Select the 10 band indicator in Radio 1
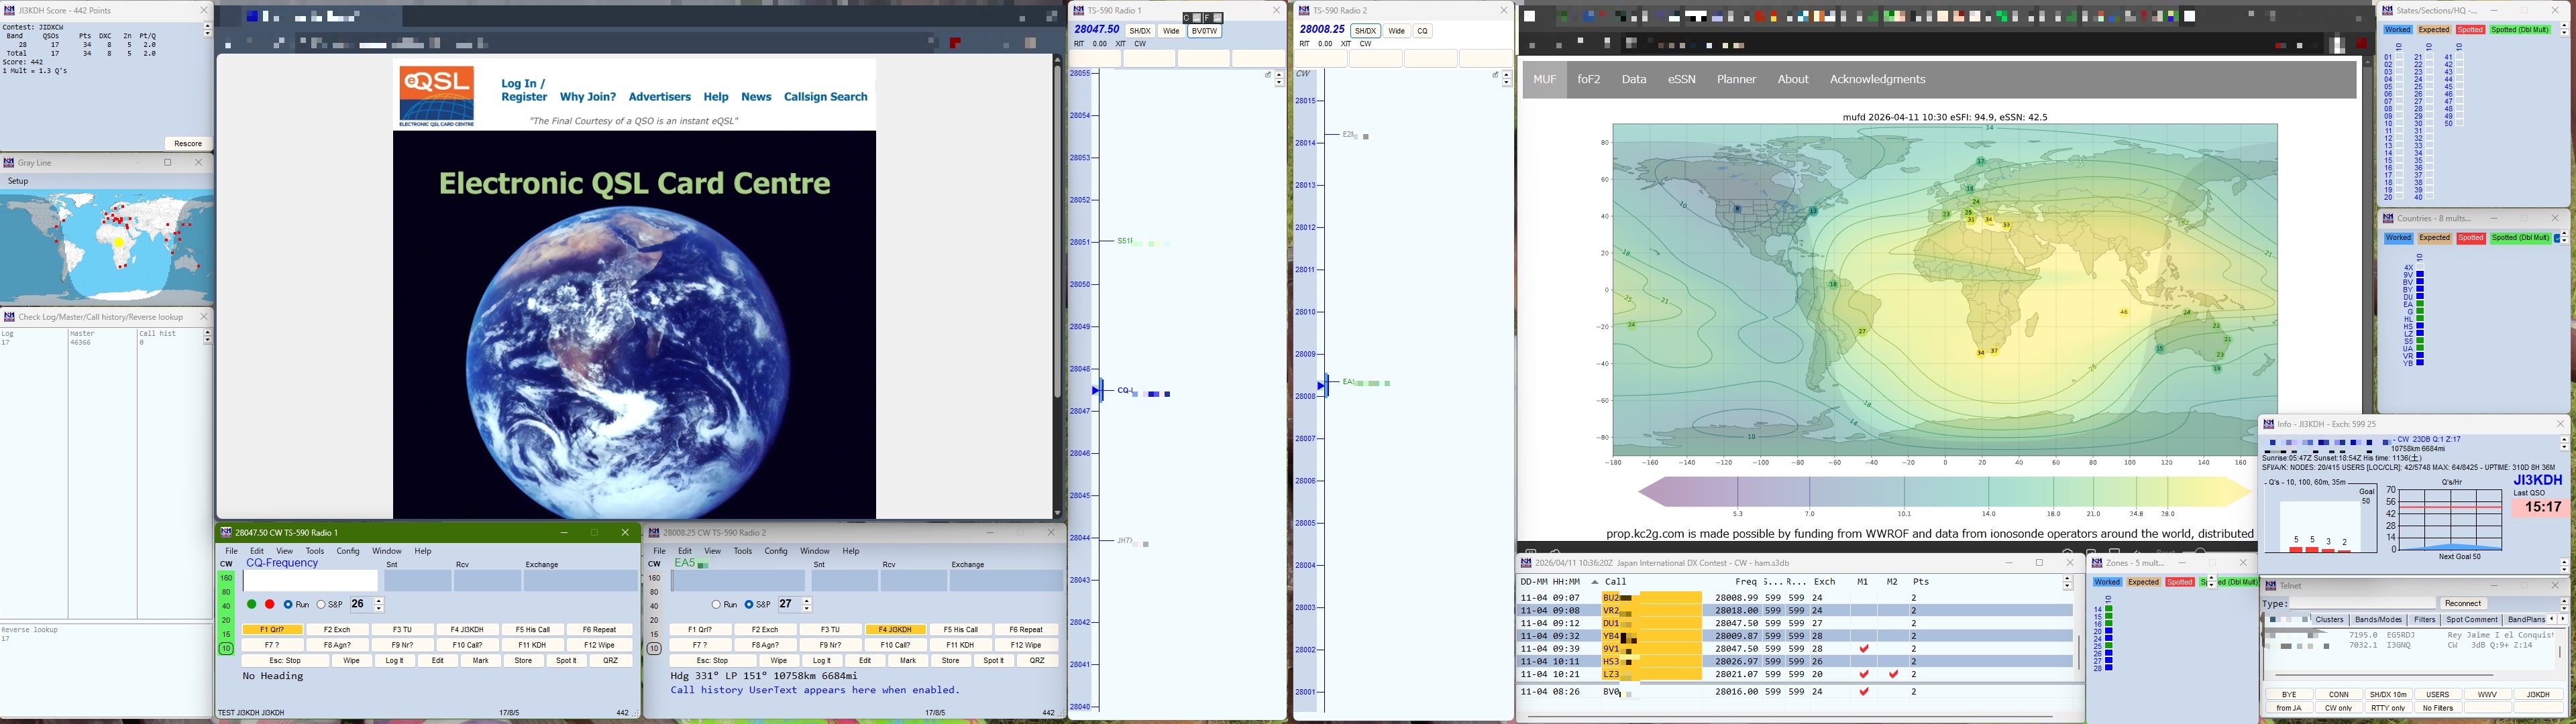Image resolution: width=2576 pixels, height=724 pixels. [226, 648]
